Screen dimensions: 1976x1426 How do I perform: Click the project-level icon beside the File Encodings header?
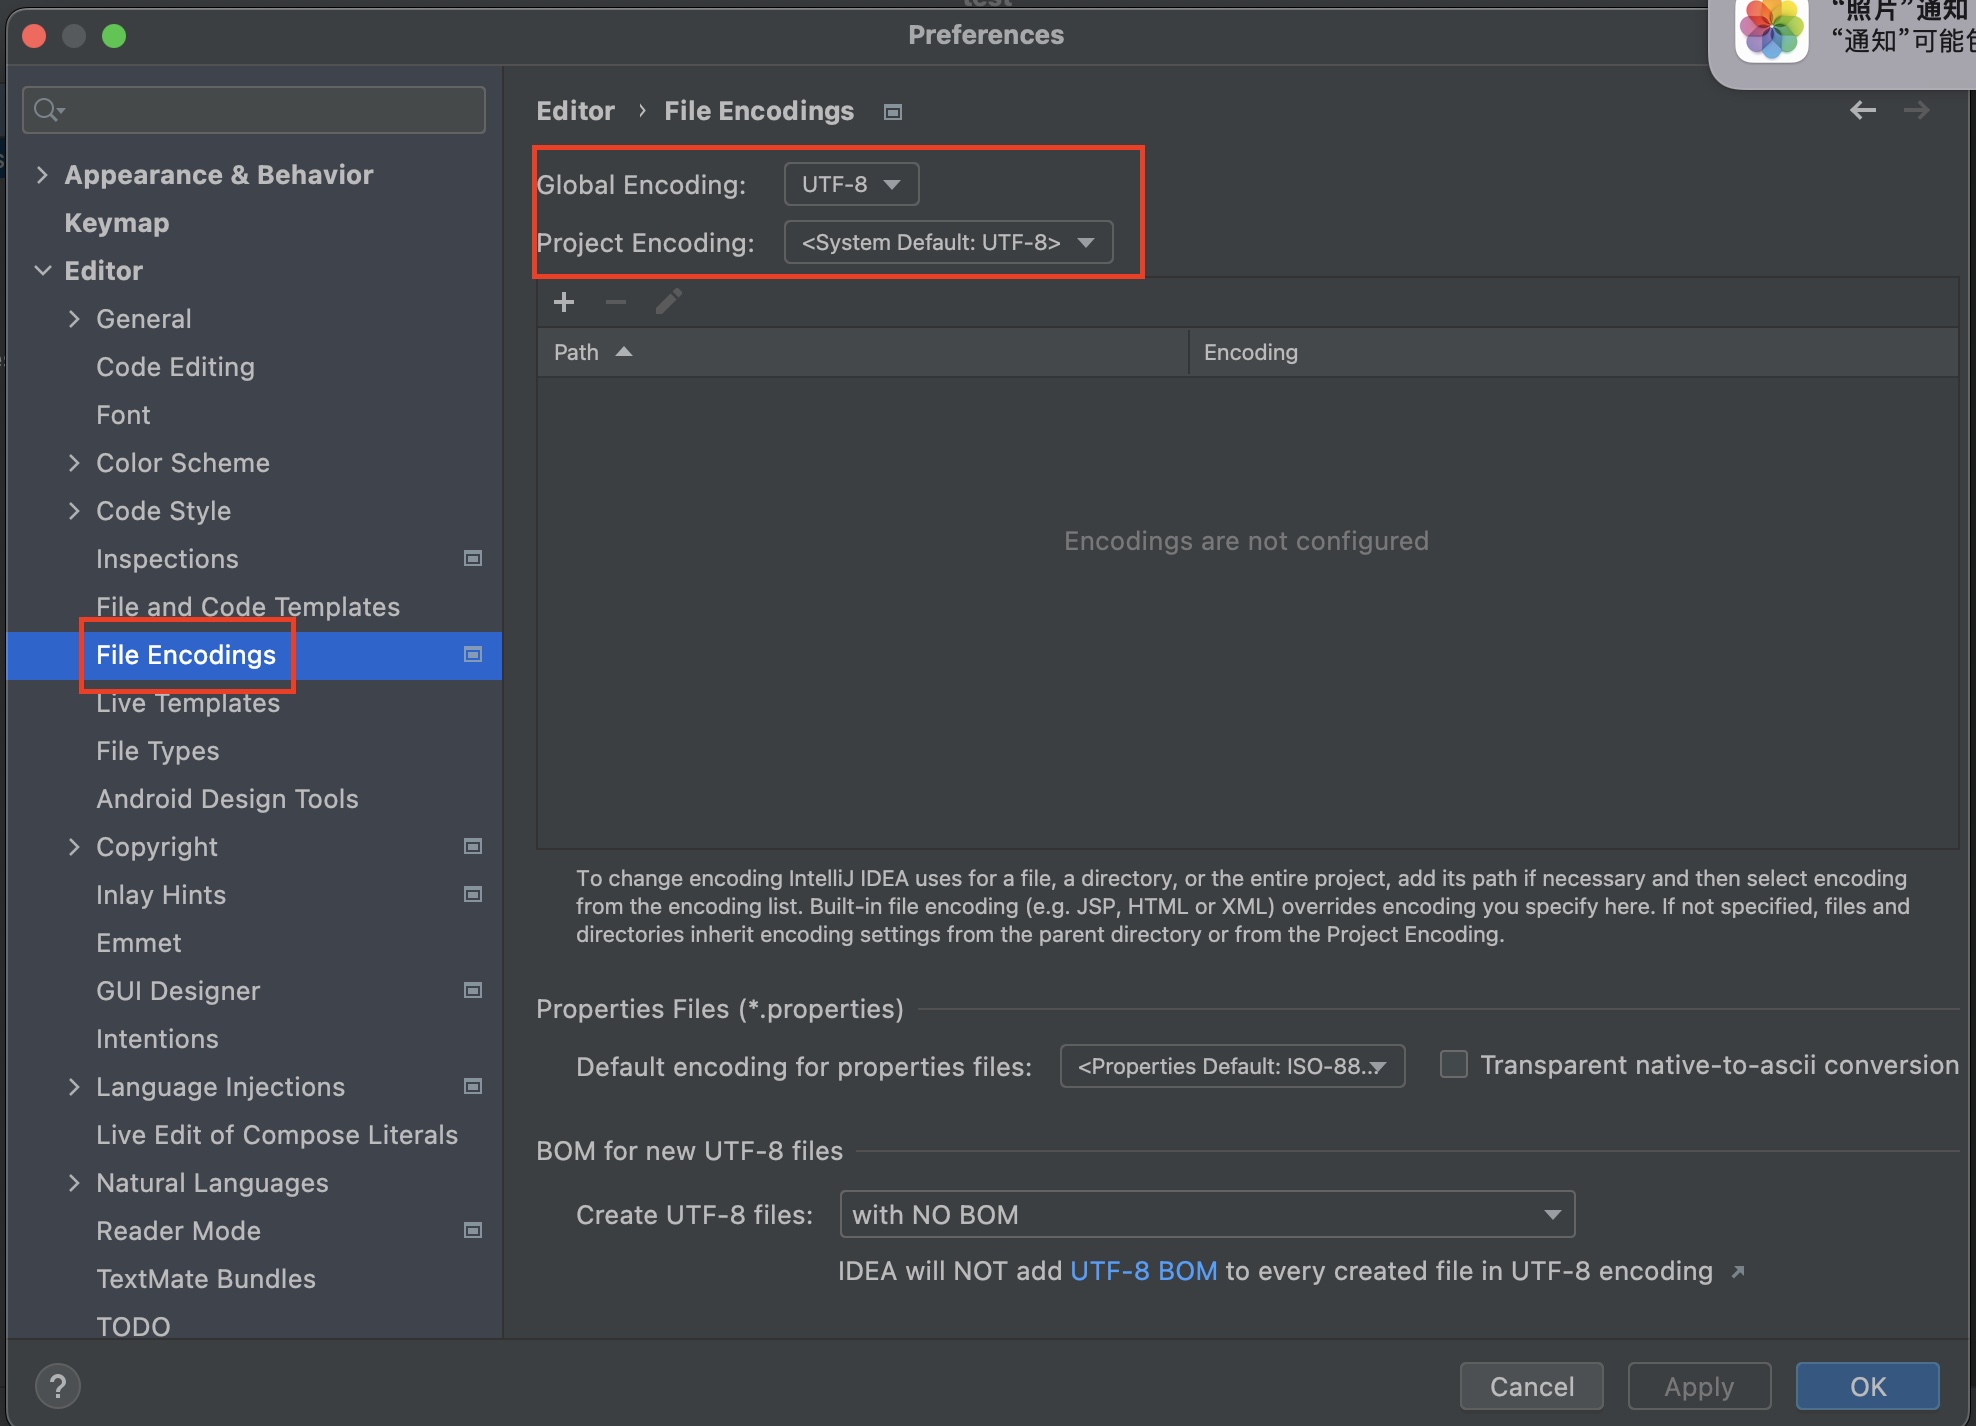tap(893, 112)
